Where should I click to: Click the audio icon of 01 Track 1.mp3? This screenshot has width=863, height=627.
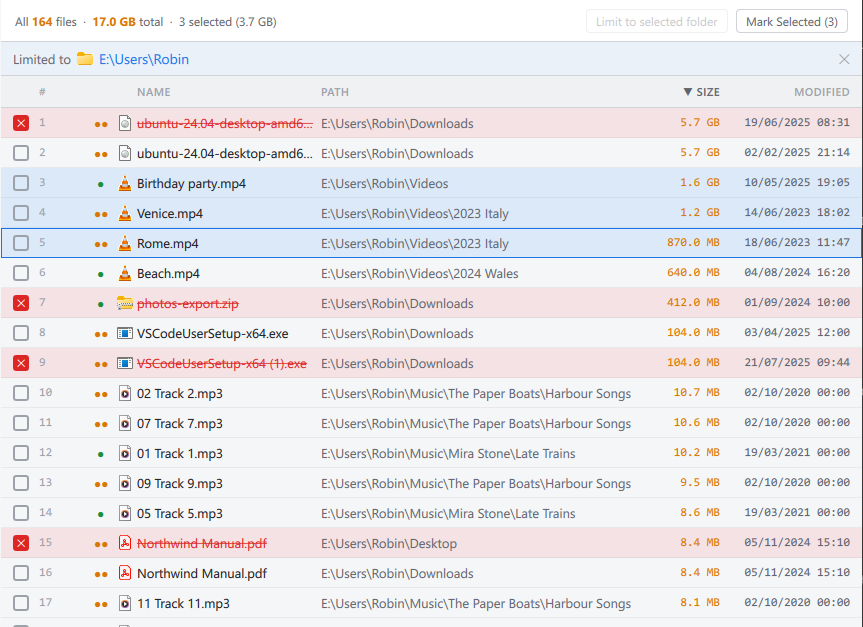click(x=125, y=453)
